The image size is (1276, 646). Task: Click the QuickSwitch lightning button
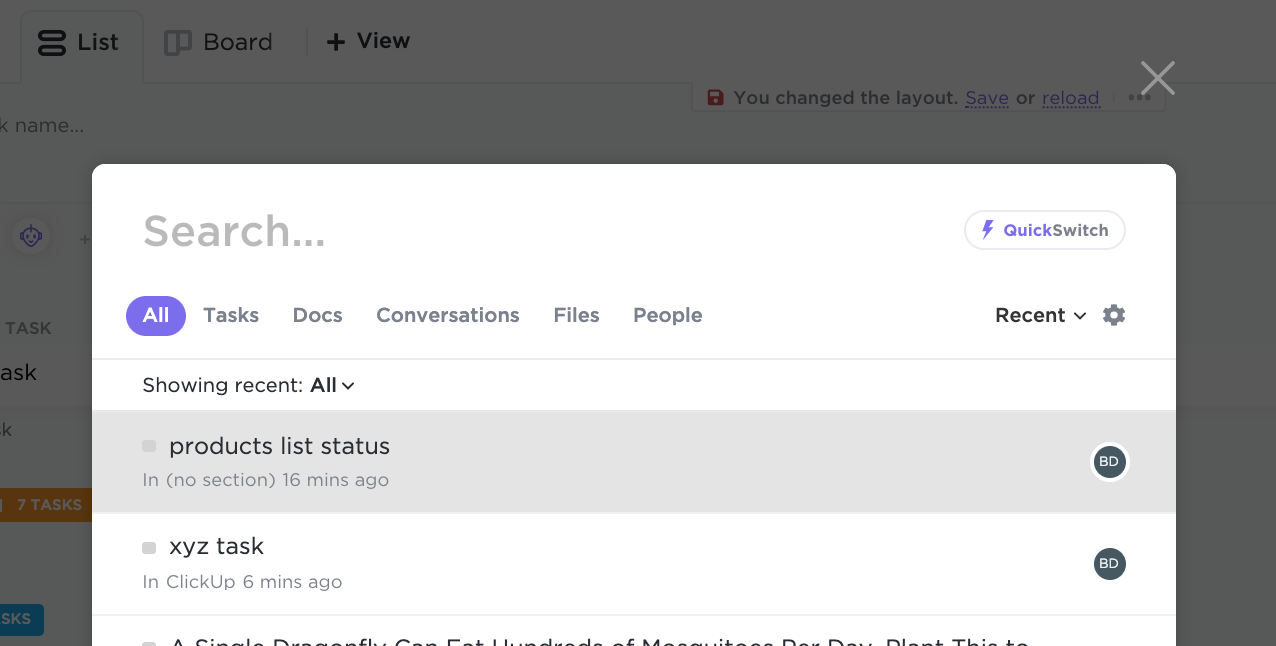[1045, 230]
